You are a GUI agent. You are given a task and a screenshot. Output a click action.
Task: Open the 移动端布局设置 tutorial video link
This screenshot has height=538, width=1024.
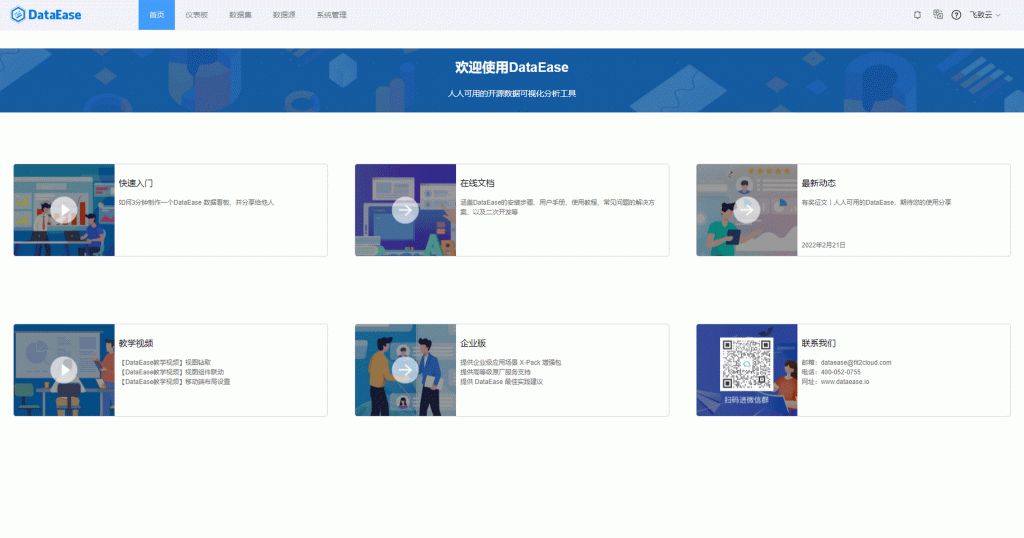click(174, 382)
